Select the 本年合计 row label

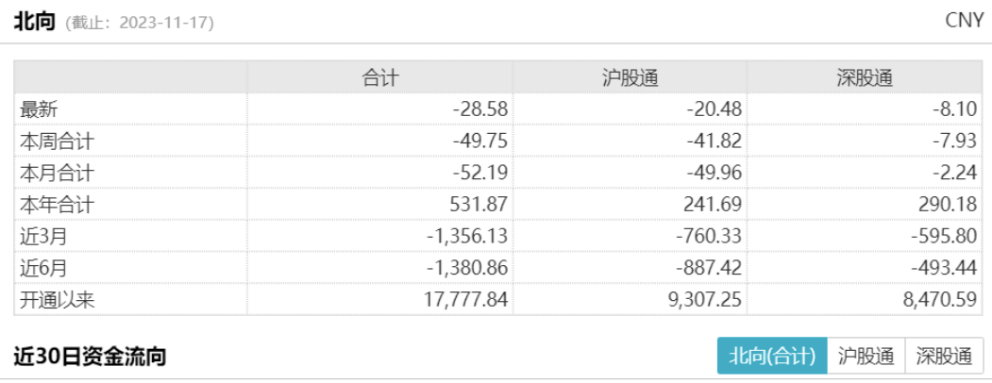point(57,204)
